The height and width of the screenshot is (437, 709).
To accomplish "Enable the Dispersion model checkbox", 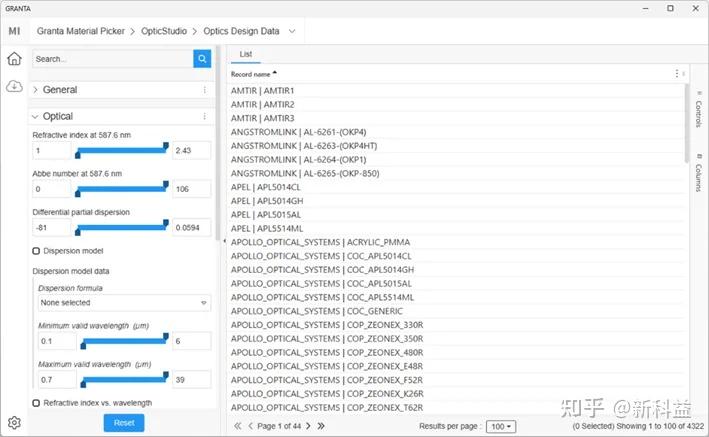I will tap(36, 251).
